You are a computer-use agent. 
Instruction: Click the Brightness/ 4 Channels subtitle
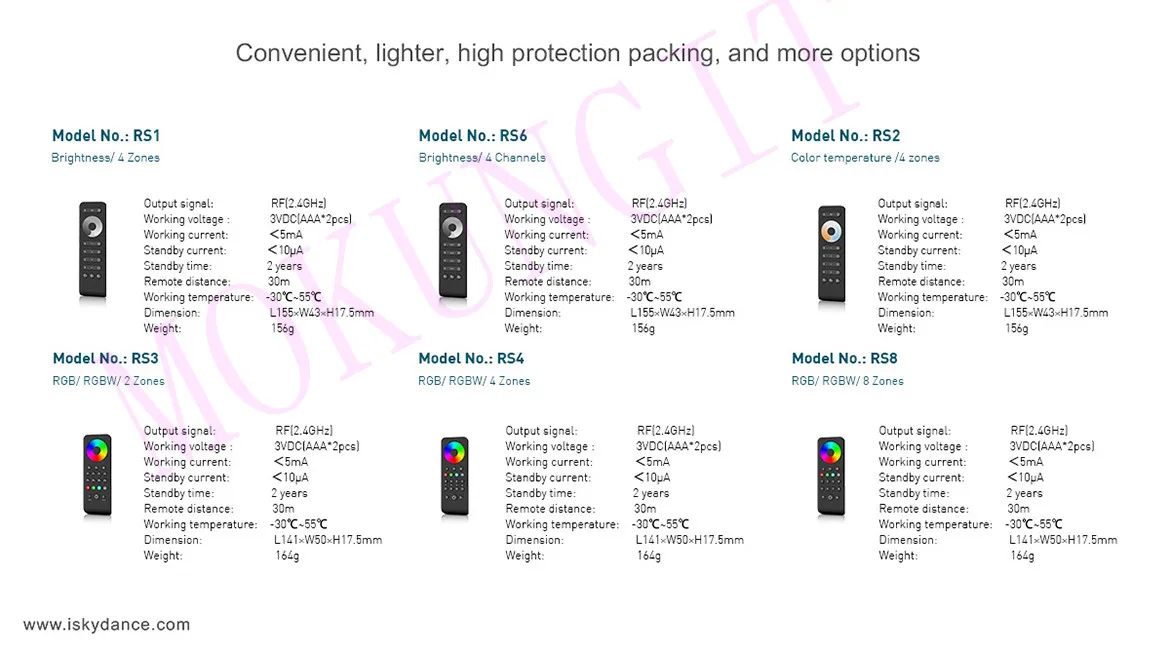(482, 157)
